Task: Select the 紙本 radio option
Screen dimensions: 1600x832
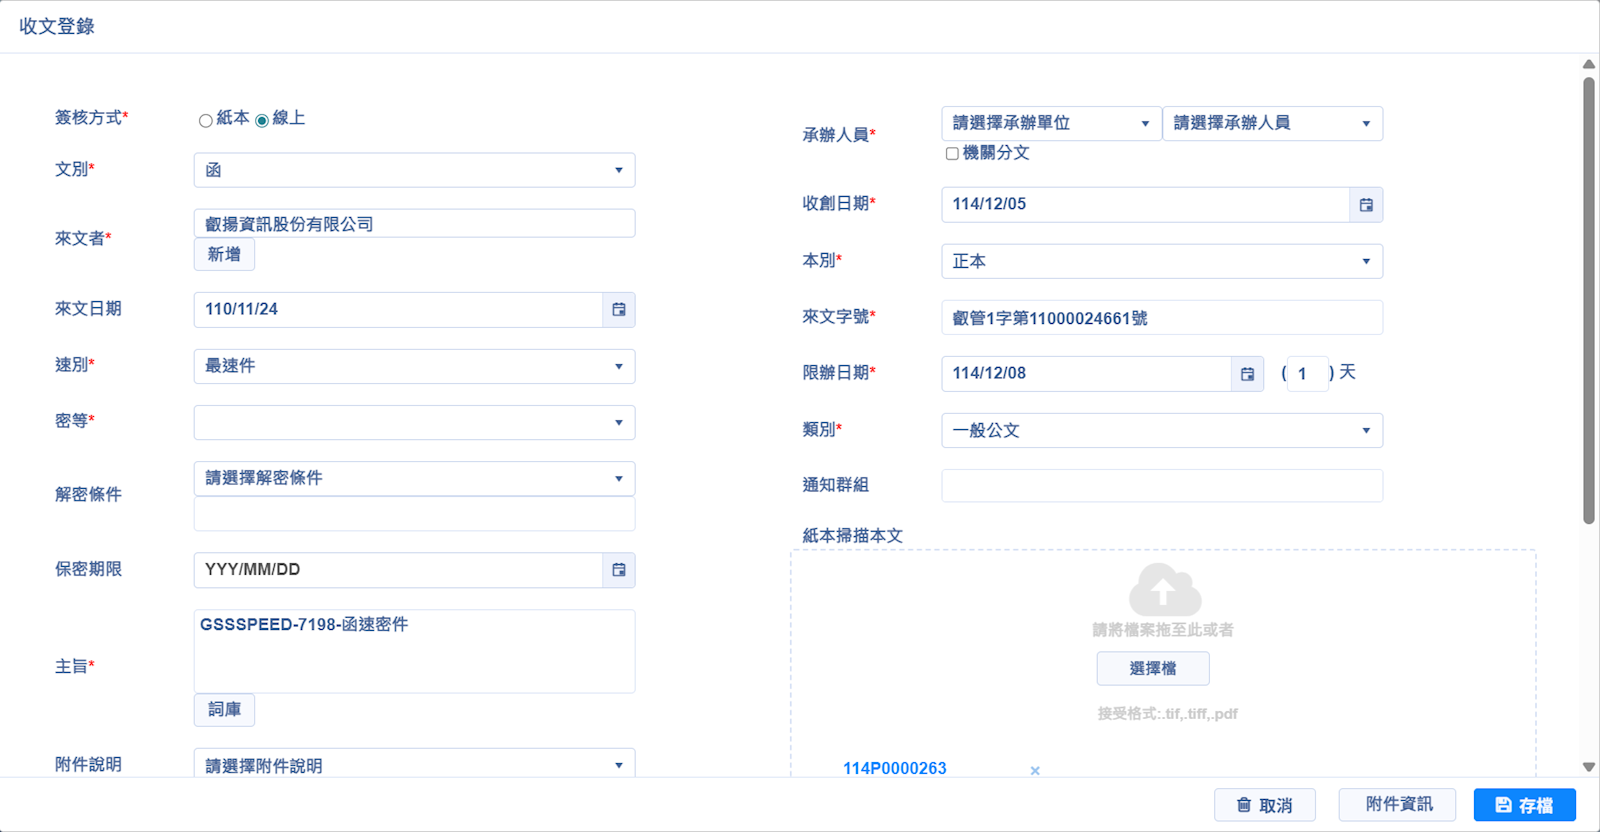Action: (x=205, y=121)
